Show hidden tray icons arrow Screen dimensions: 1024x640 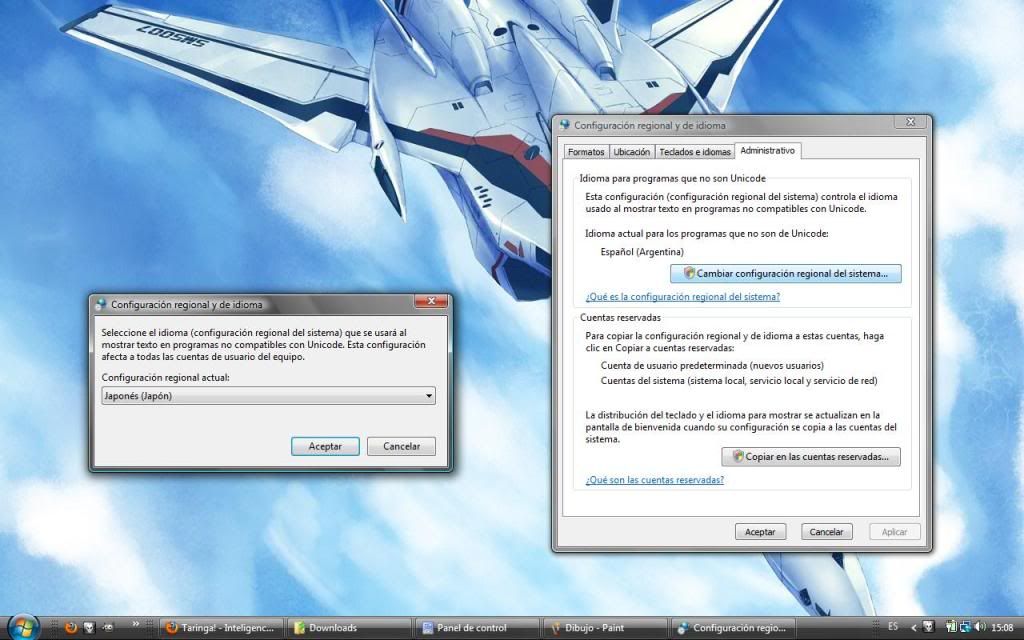pyautogui.click(x=914, y=628)
